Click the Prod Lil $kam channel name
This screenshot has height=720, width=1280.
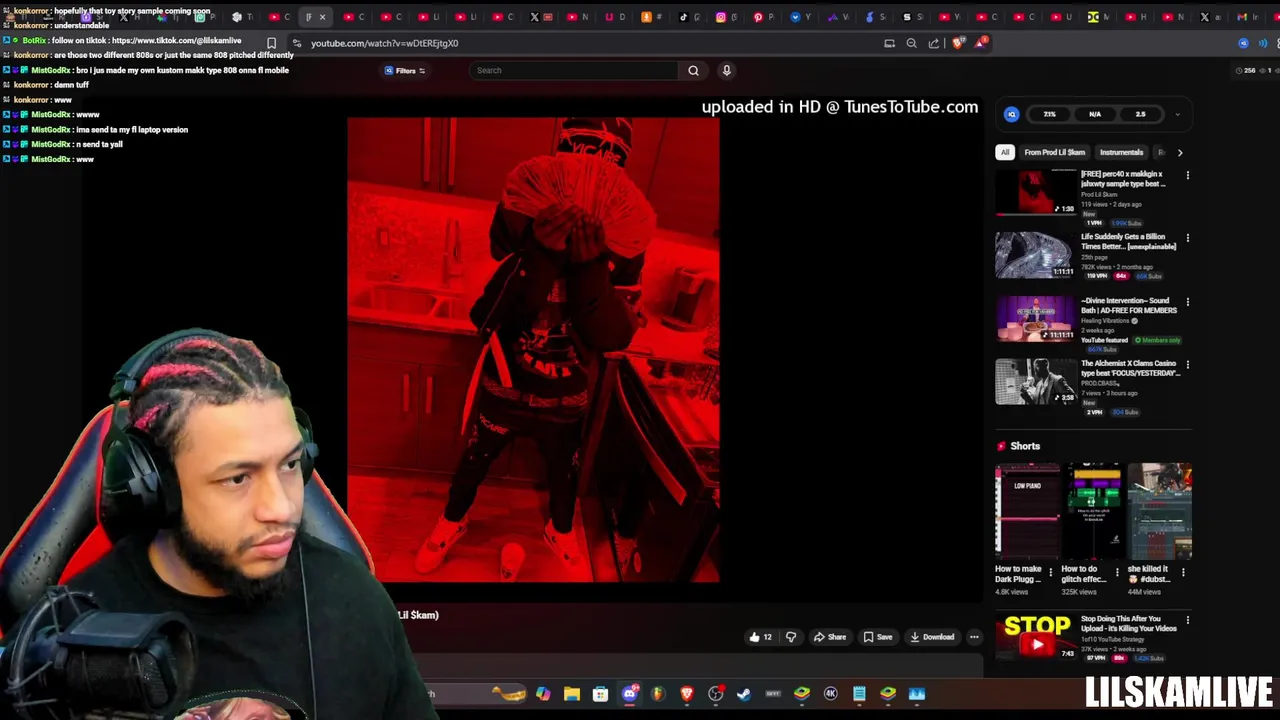click(1101, 194)
